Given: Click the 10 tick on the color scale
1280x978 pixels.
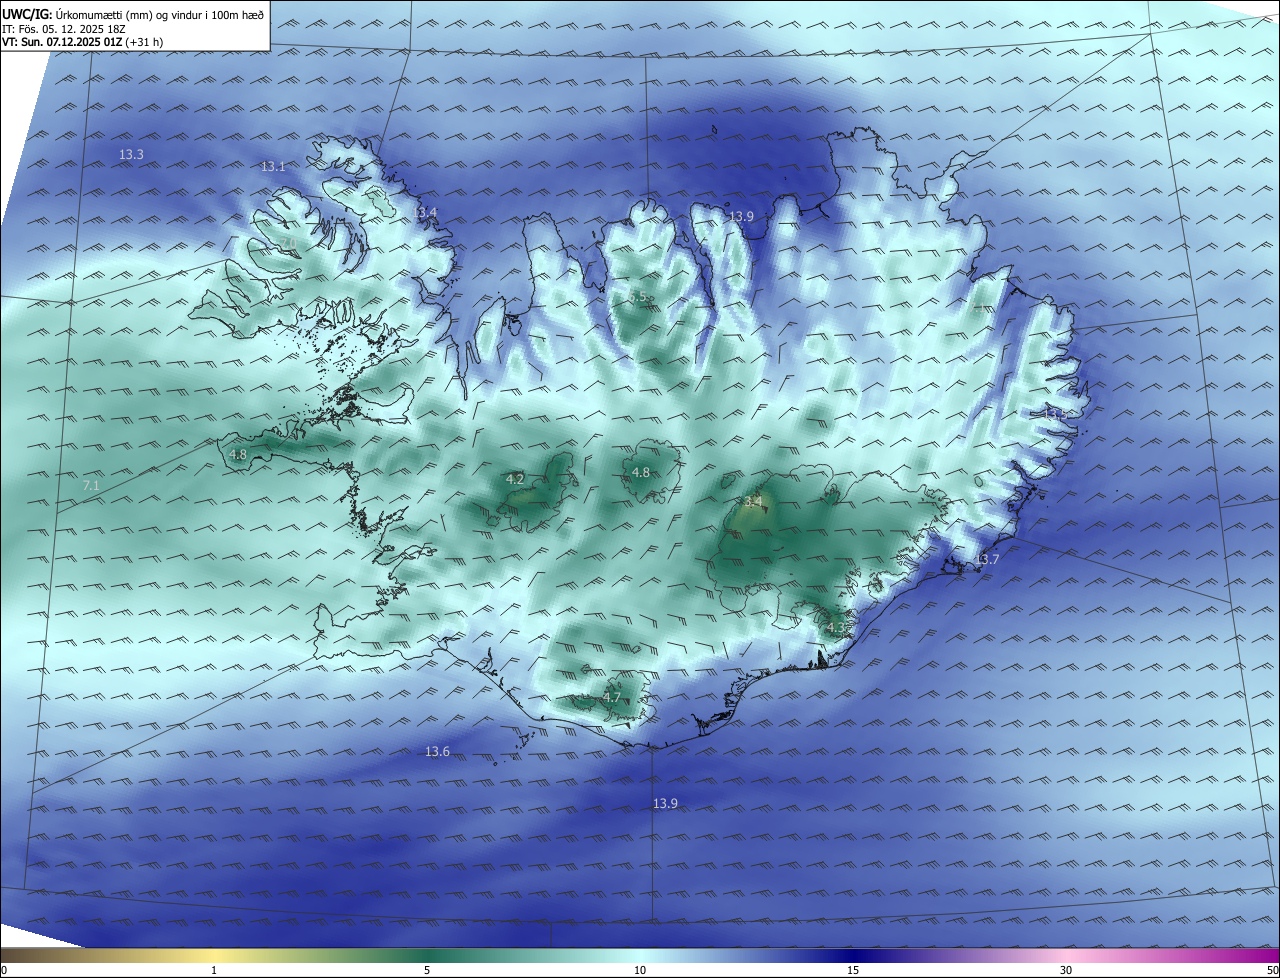Looking at the screenshot, I should click(x=640, y=970).
